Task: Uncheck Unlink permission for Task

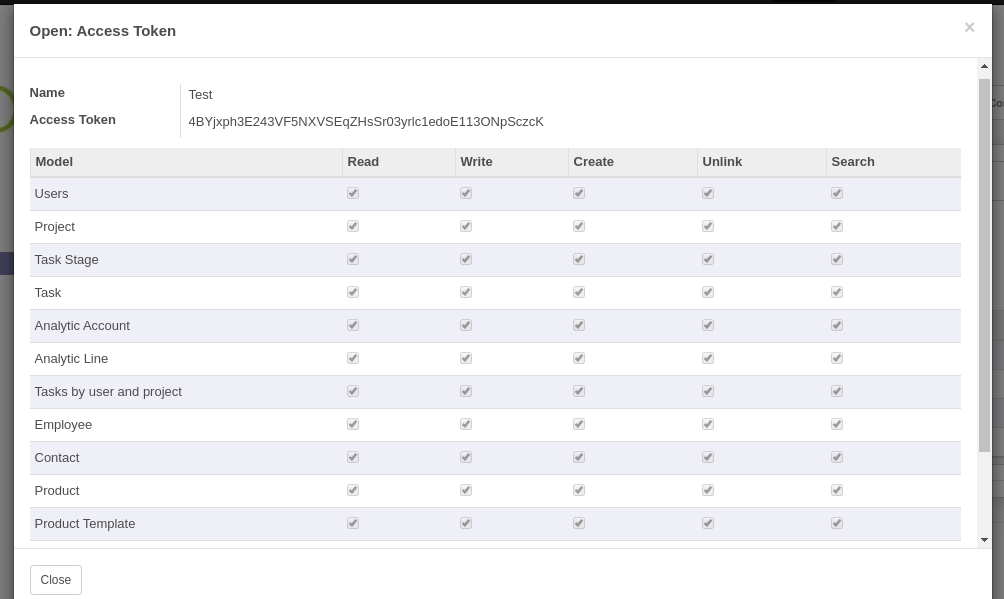Action: tap(707, 291)
